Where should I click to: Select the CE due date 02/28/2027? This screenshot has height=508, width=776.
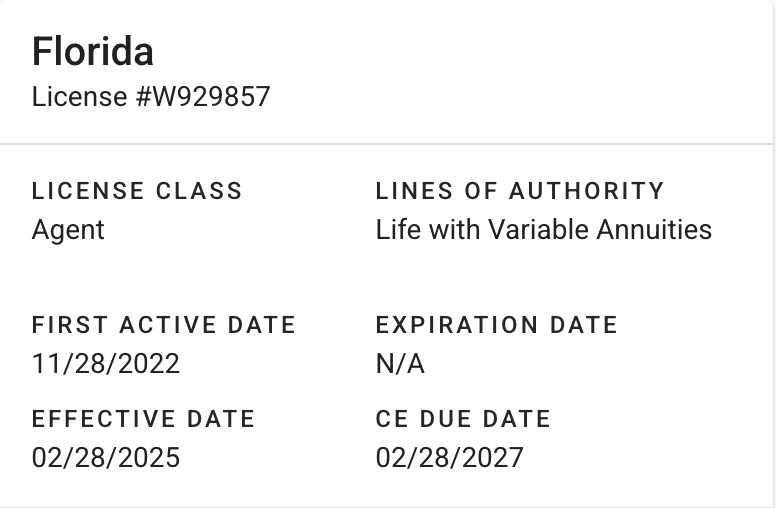coord(449,458)
